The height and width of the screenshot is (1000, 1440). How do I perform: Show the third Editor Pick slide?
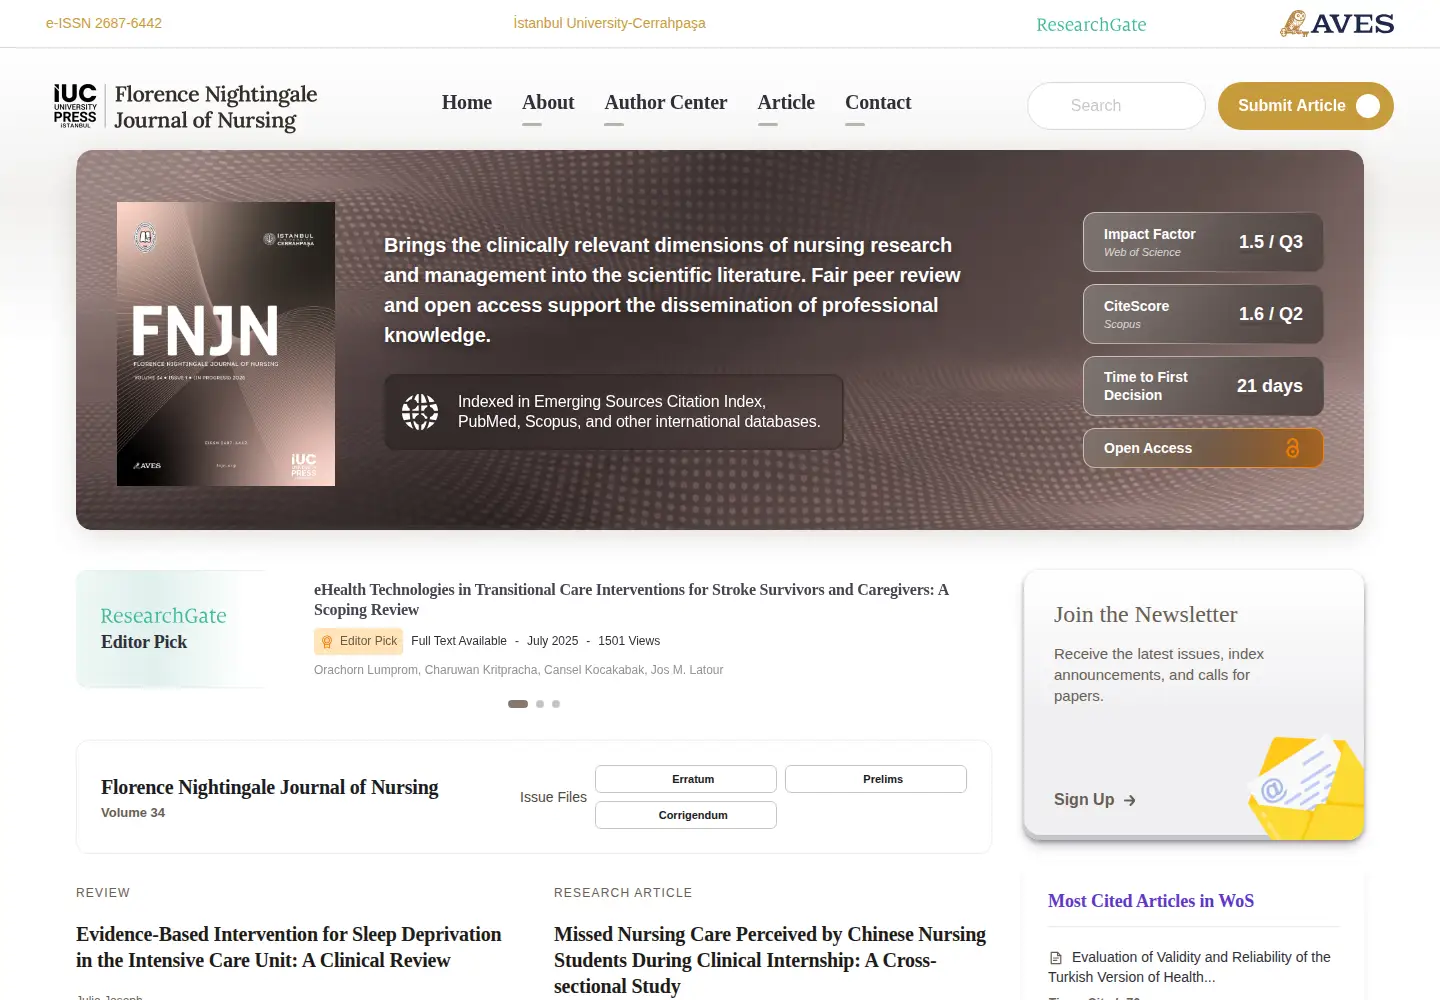[556, 704]
